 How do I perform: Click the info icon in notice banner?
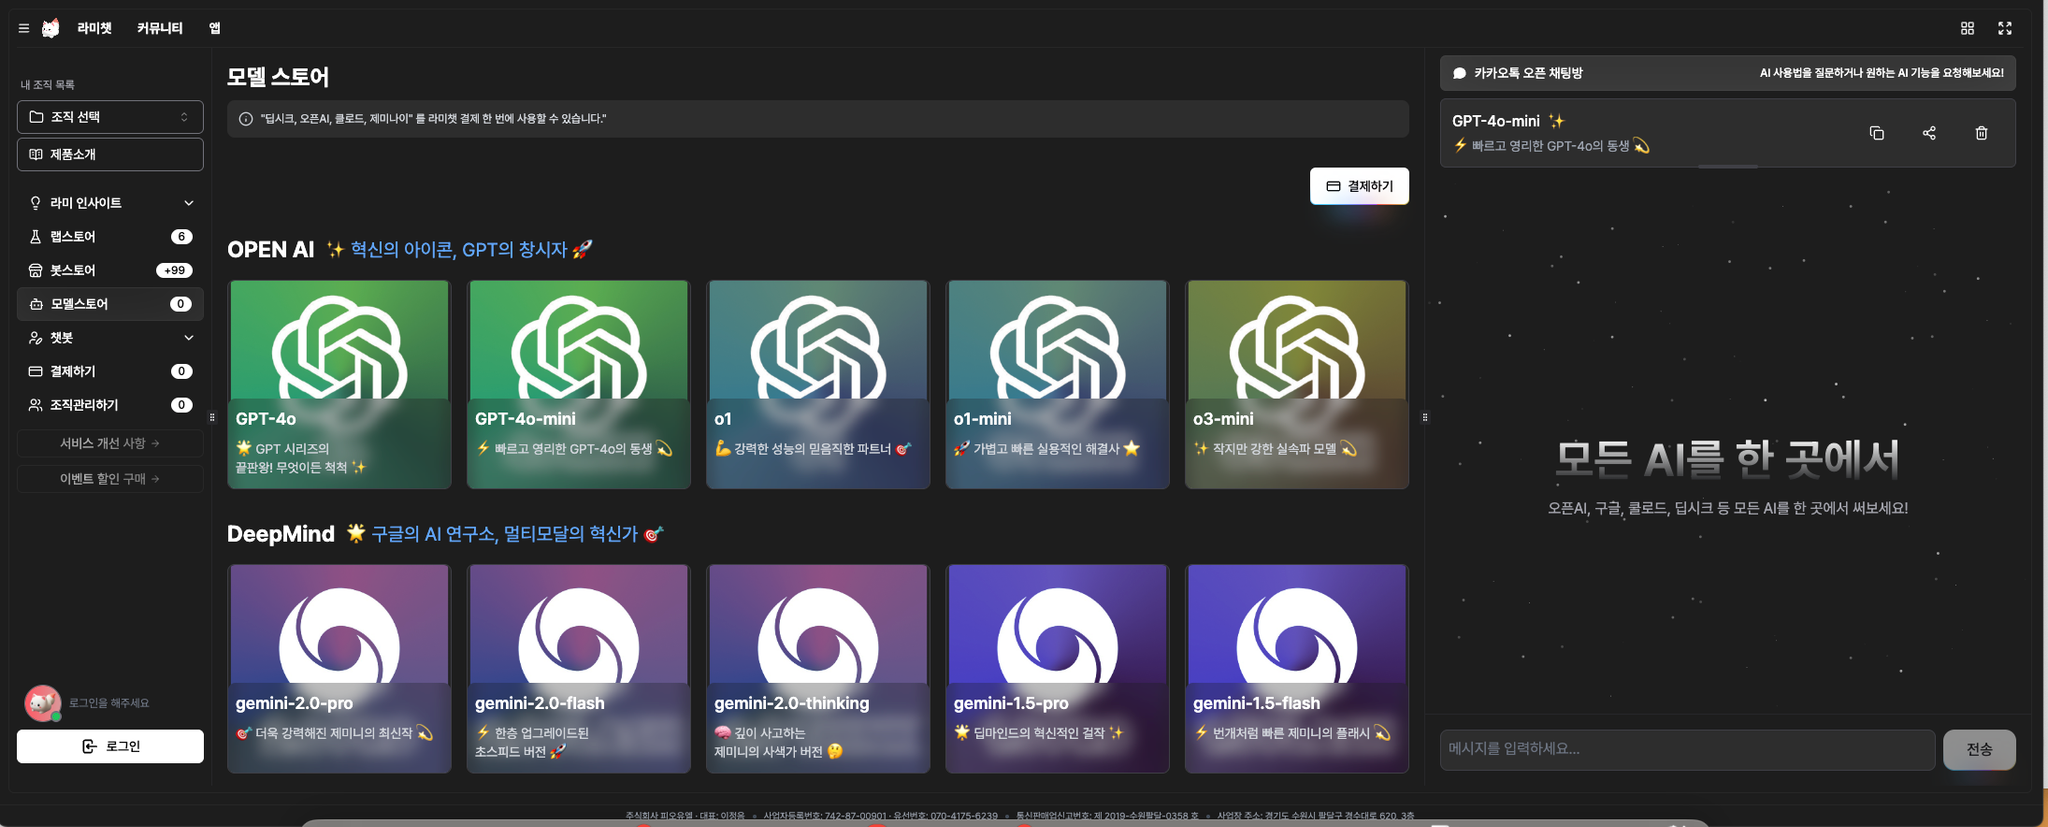pos(246,119)
